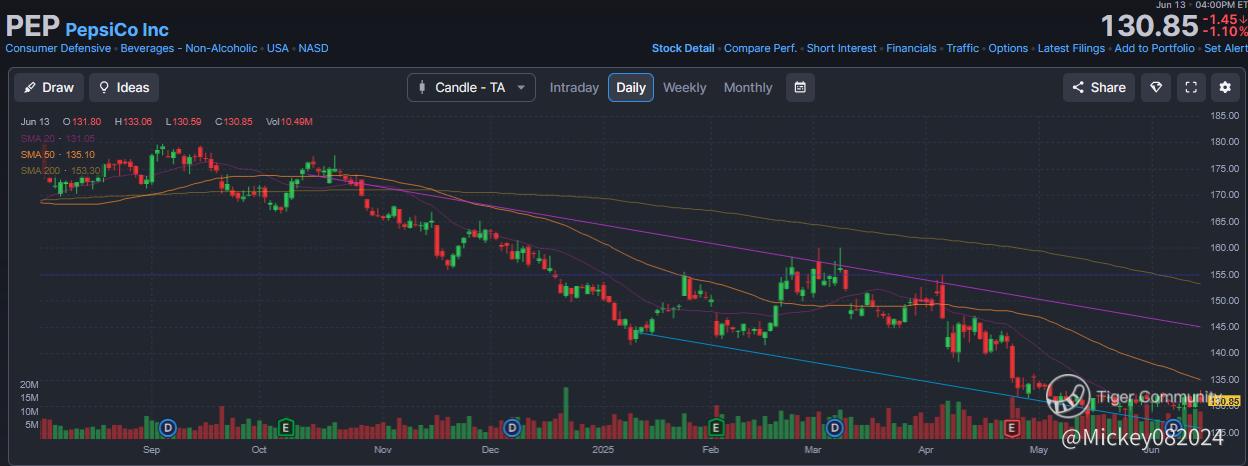Open the NASD exchange link
Image resolution: width=1248 pixels, height=466 pixels.
tap(313, 48)
